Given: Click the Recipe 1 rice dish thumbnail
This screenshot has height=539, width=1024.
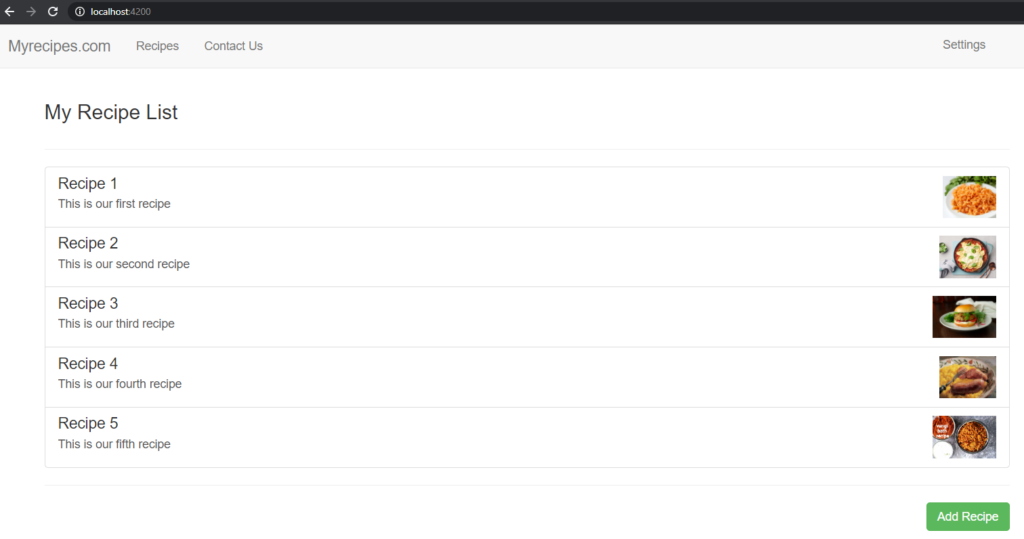Looking at the screenshot, I should click(x=969, y=197).
